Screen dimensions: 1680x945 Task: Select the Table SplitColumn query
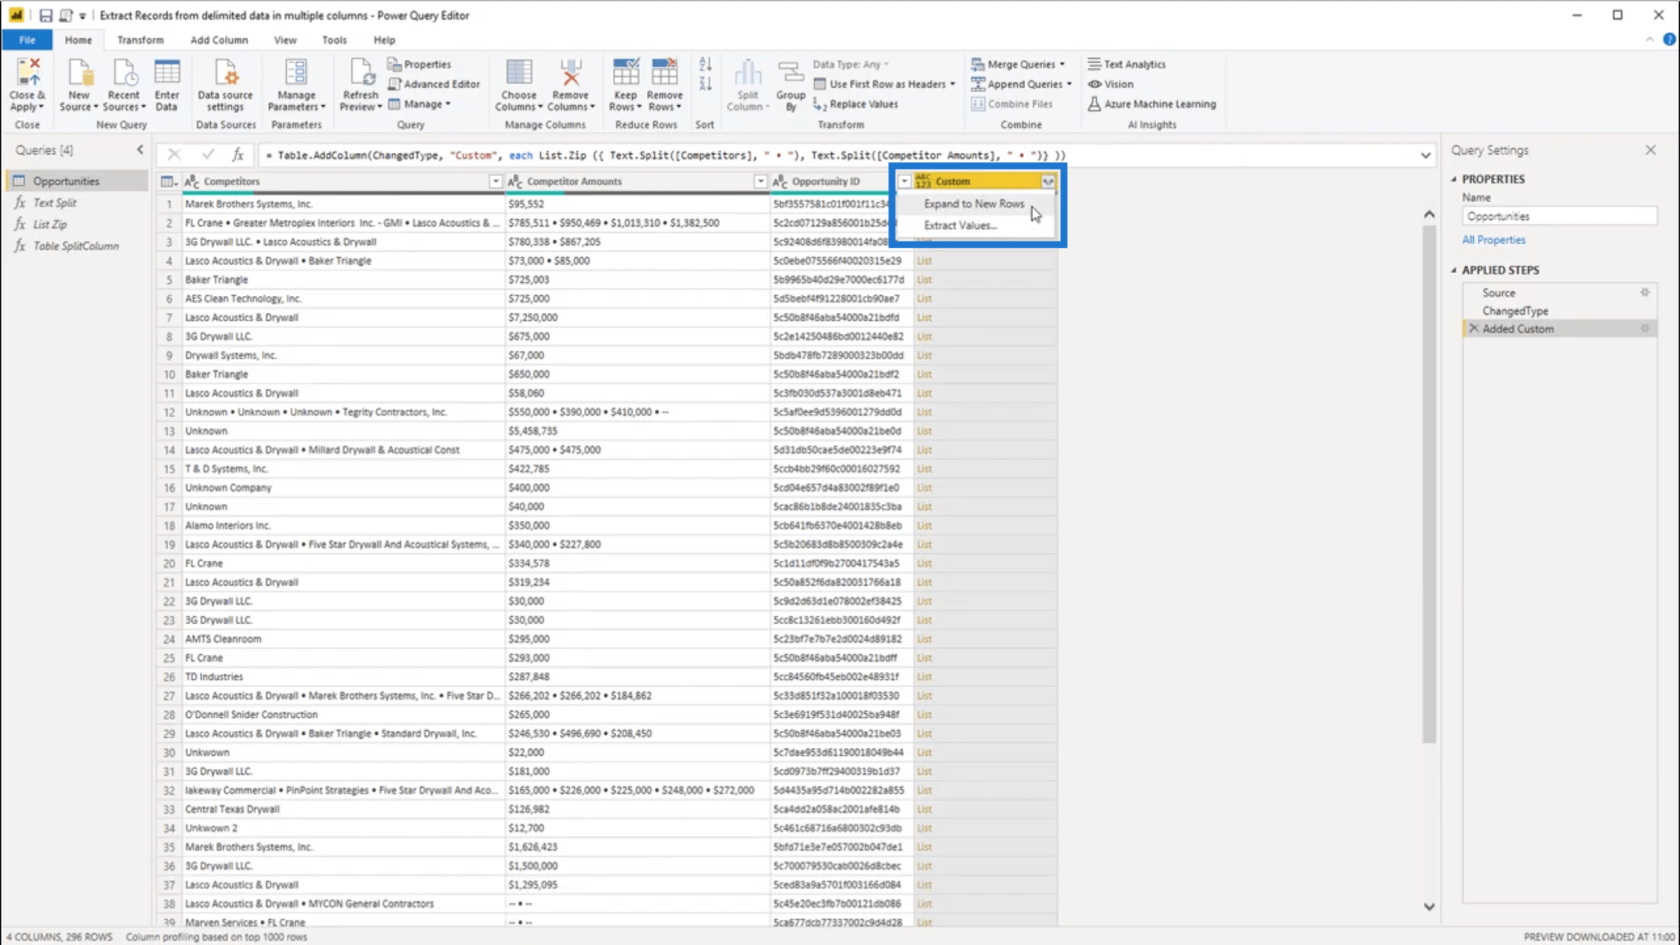pyautogui.click(x=76, y=246)
